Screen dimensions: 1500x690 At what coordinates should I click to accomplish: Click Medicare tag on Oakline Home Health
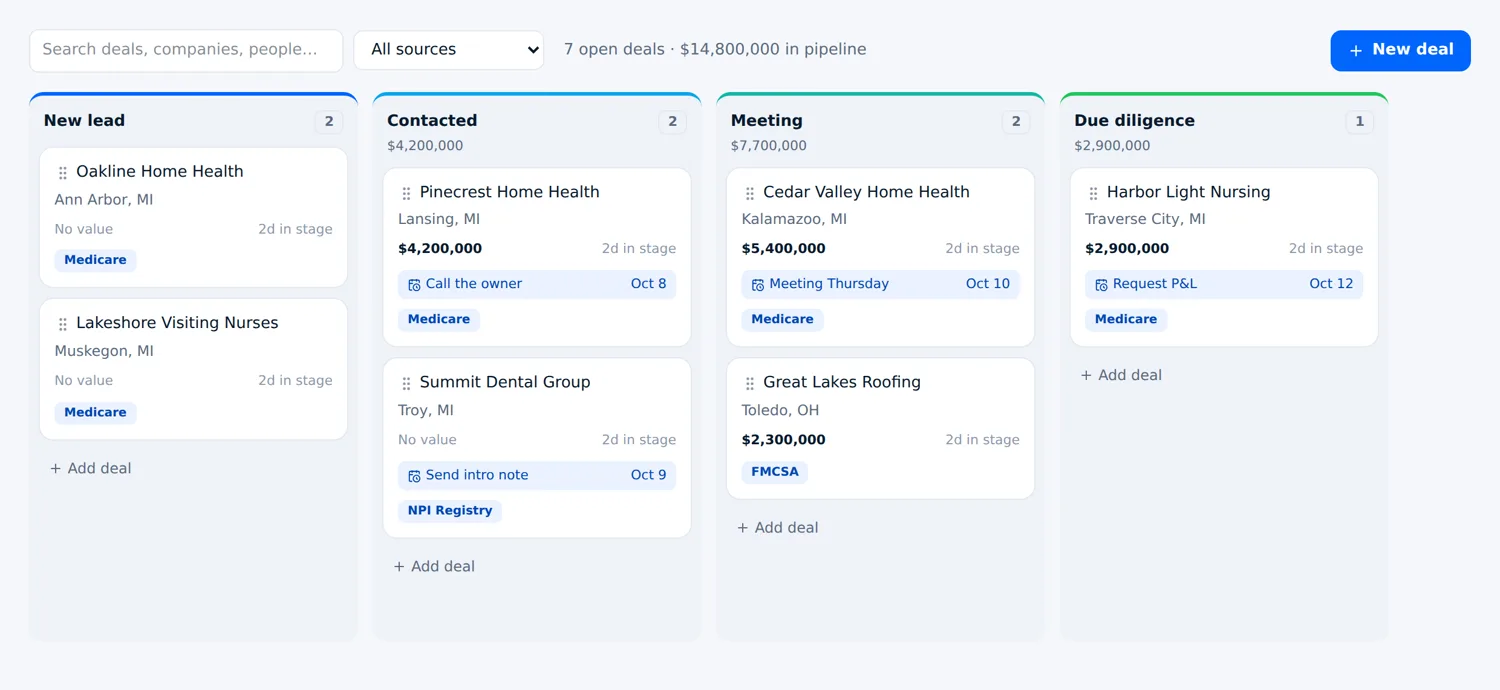pyautogui.click(x=95, y=260)
